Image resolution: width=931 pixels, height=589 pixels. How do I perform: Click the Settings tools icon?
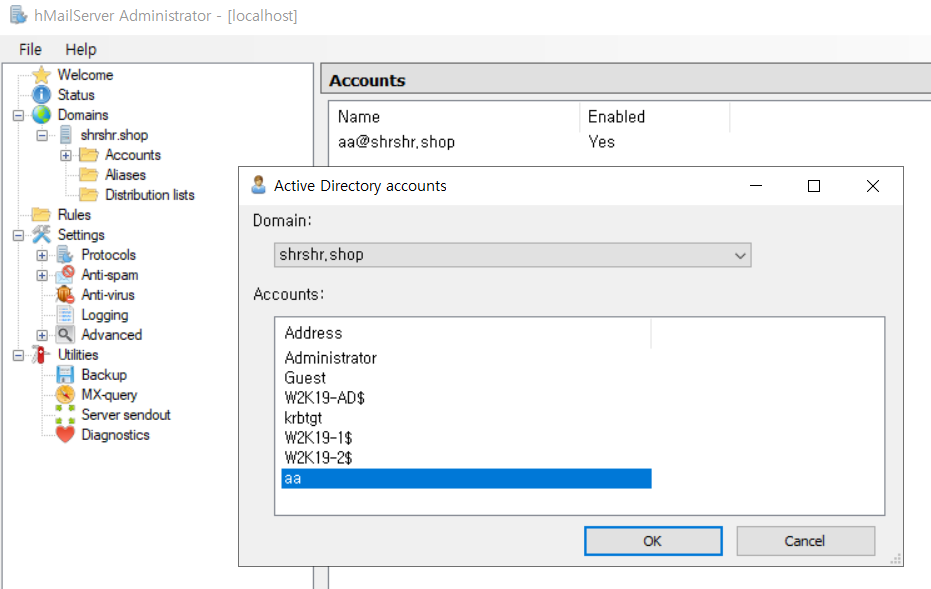tap(42, 235)
